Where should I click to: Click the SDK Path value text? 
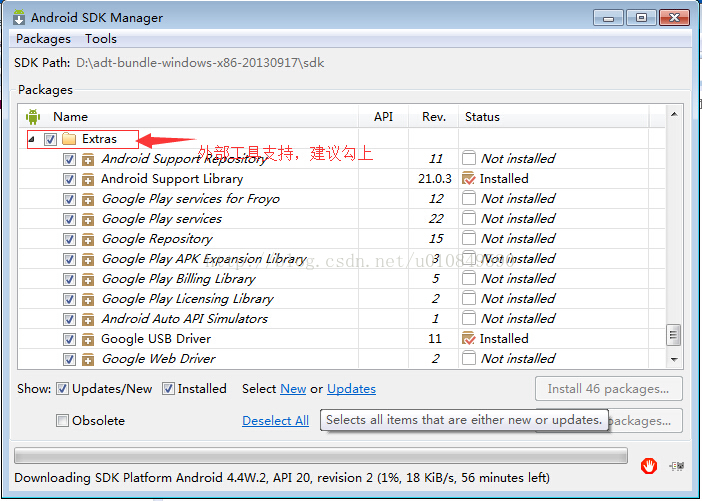pyautogui.click(x=200, y=63)
